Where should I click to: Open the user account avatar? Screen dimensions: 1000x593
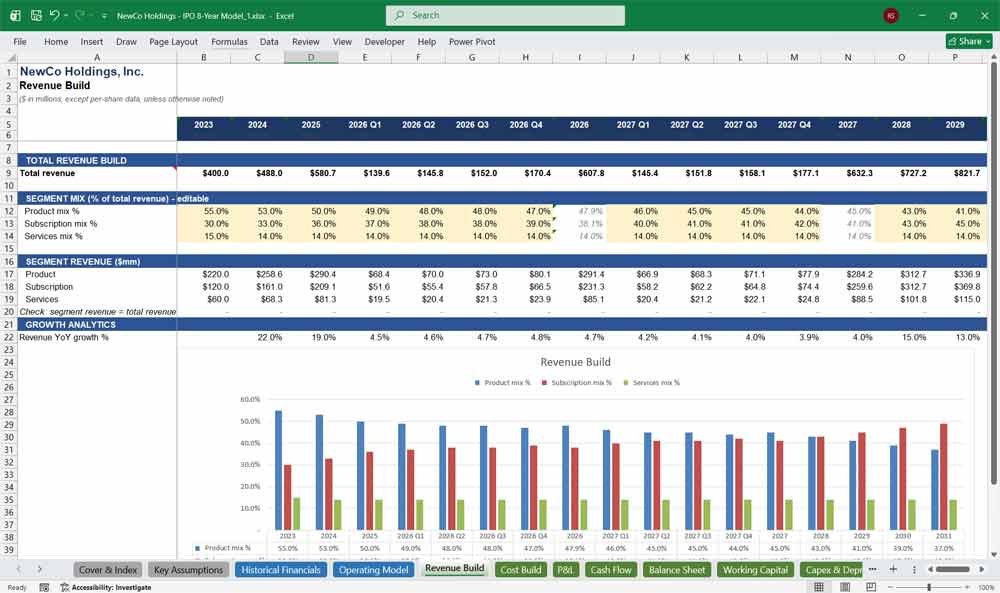coord(891,16)
